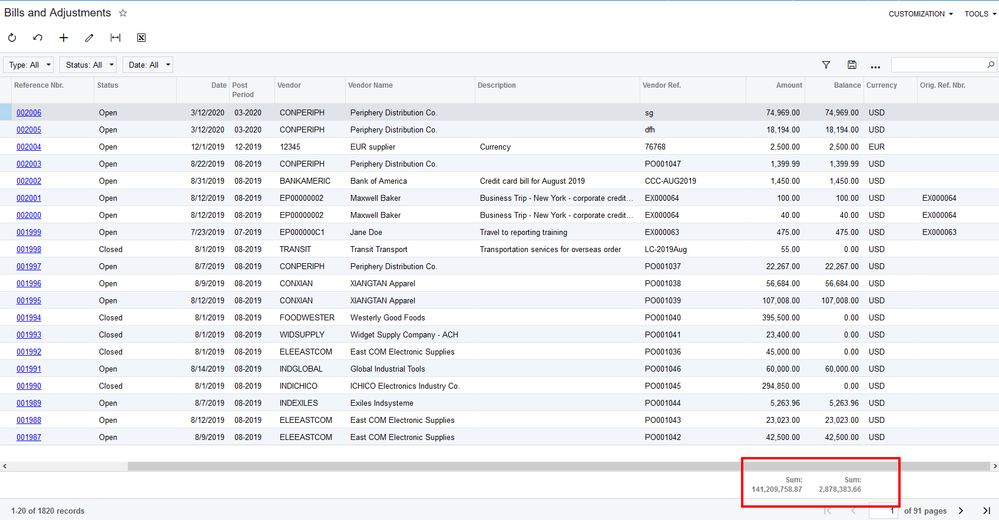Go to last page arrow

[986, 510]
